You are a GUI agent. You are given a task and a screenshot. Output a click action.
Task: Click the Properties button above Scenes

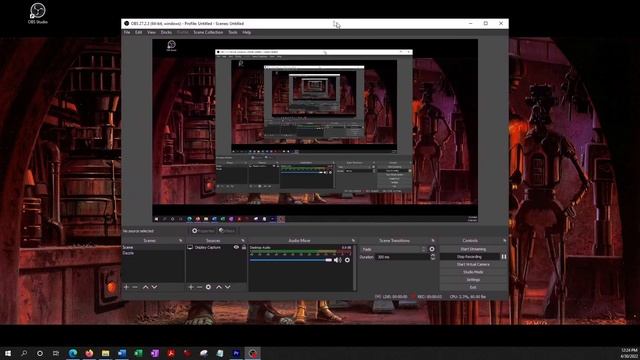tap(203, 231)
